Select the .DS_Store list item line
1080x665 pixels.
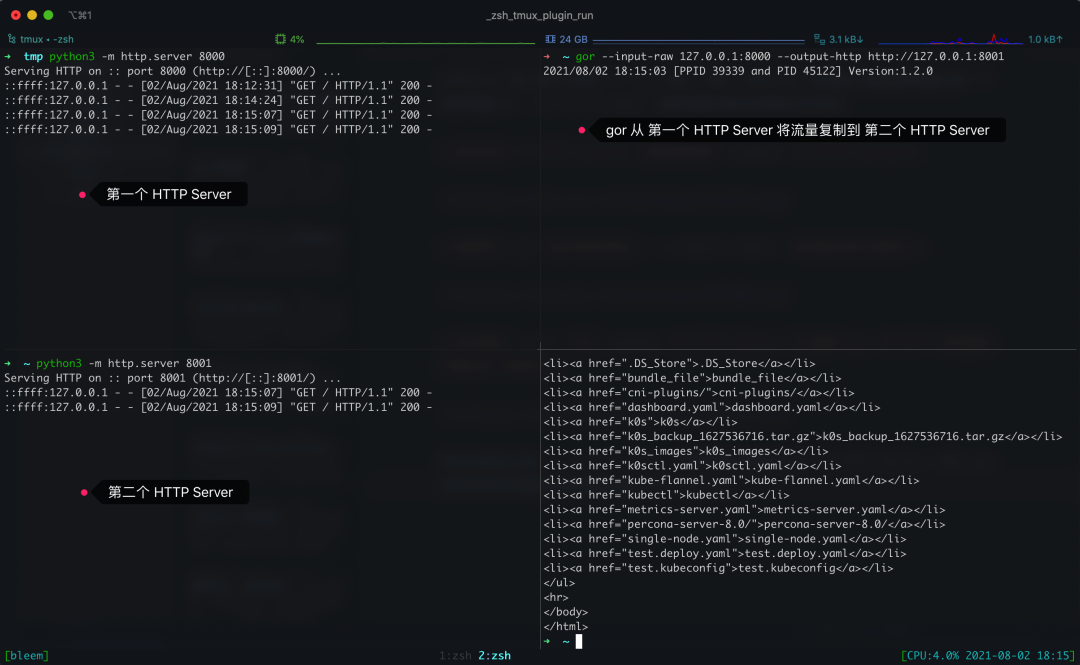click(679, 363)
